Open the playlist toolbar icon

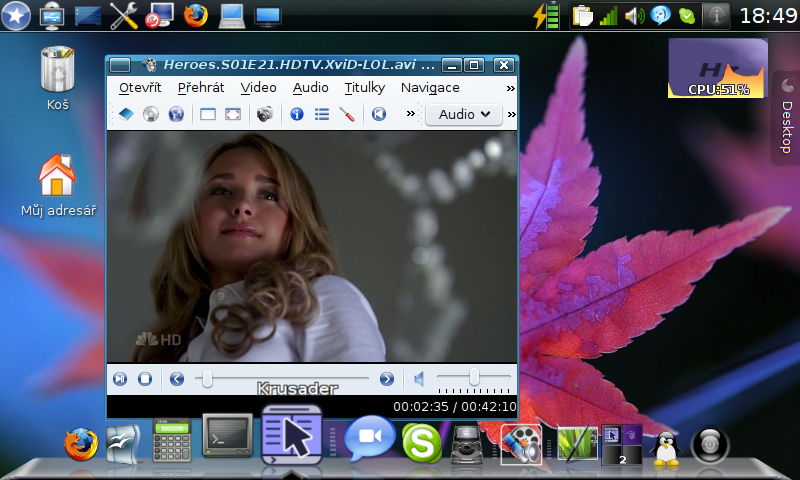coord(321,114)
